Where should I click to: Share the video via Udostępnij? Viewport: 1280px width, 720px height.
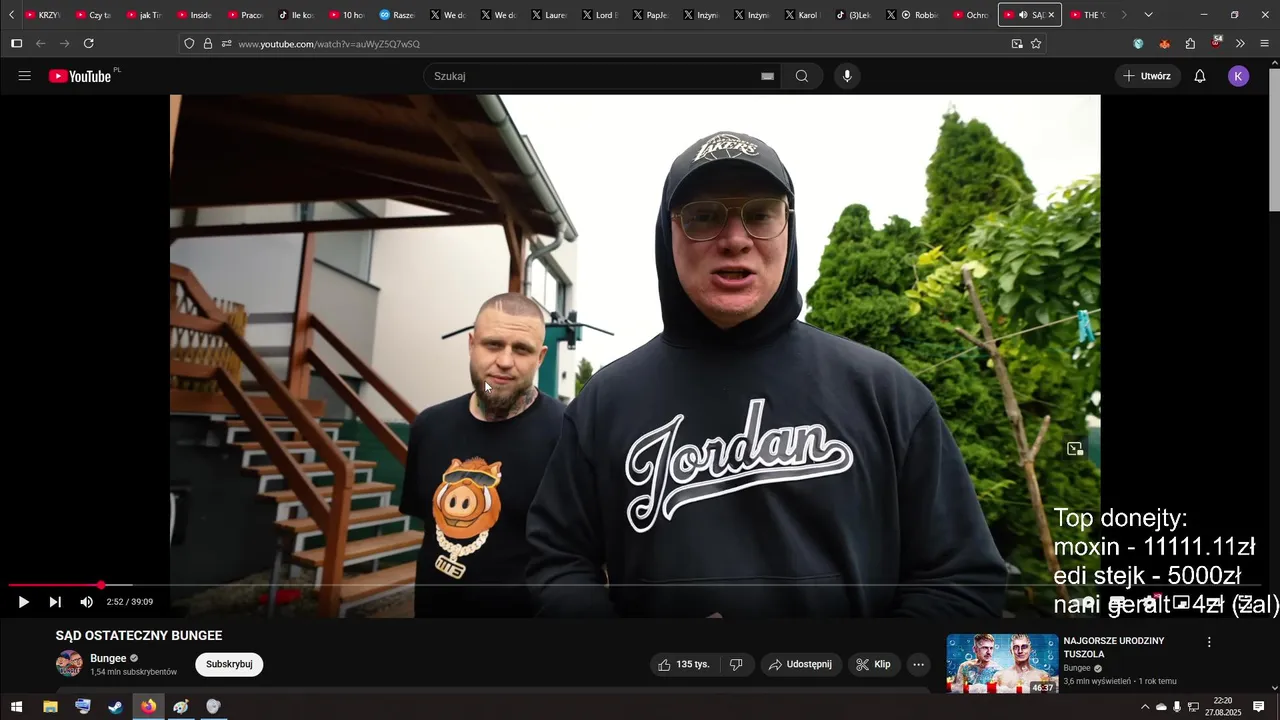click(x=801, y=664)
